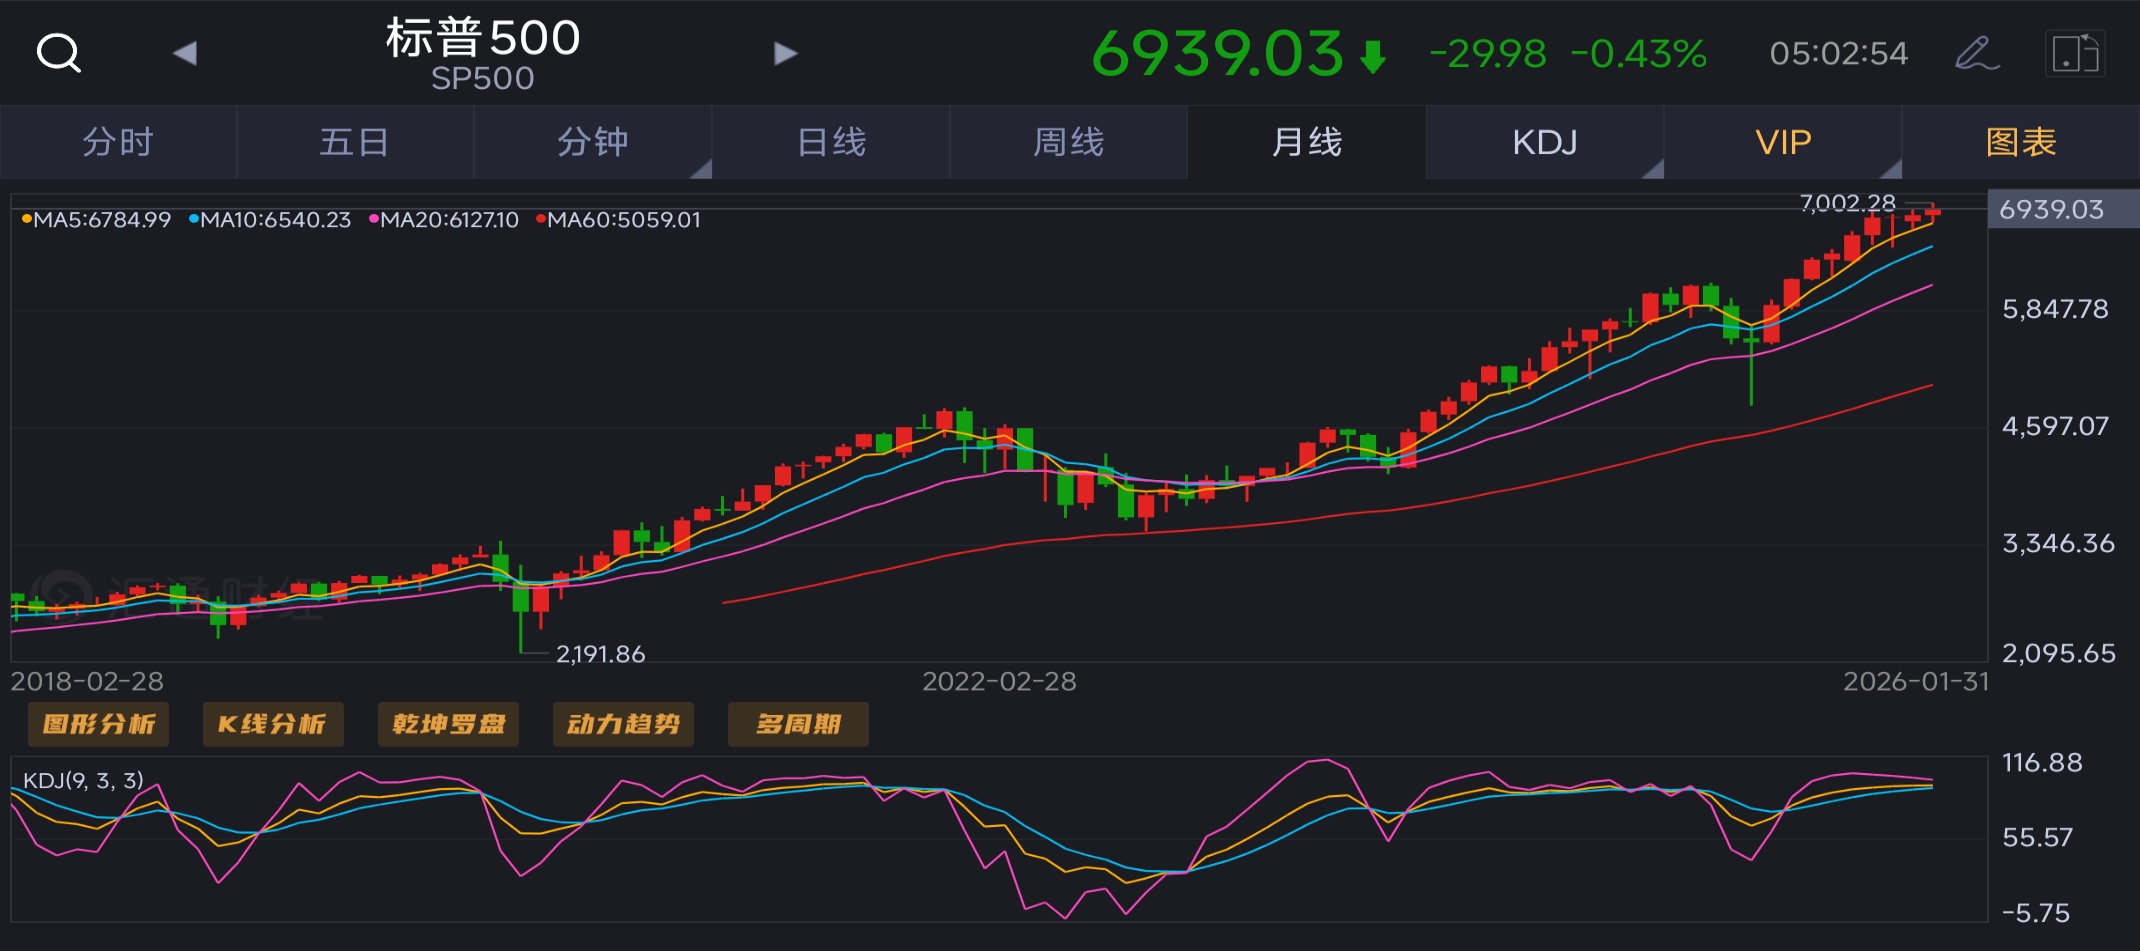Open the drawing pencil tool
The width and height of the screenshot is (2140, 951).
click(x=1977, y=53)
